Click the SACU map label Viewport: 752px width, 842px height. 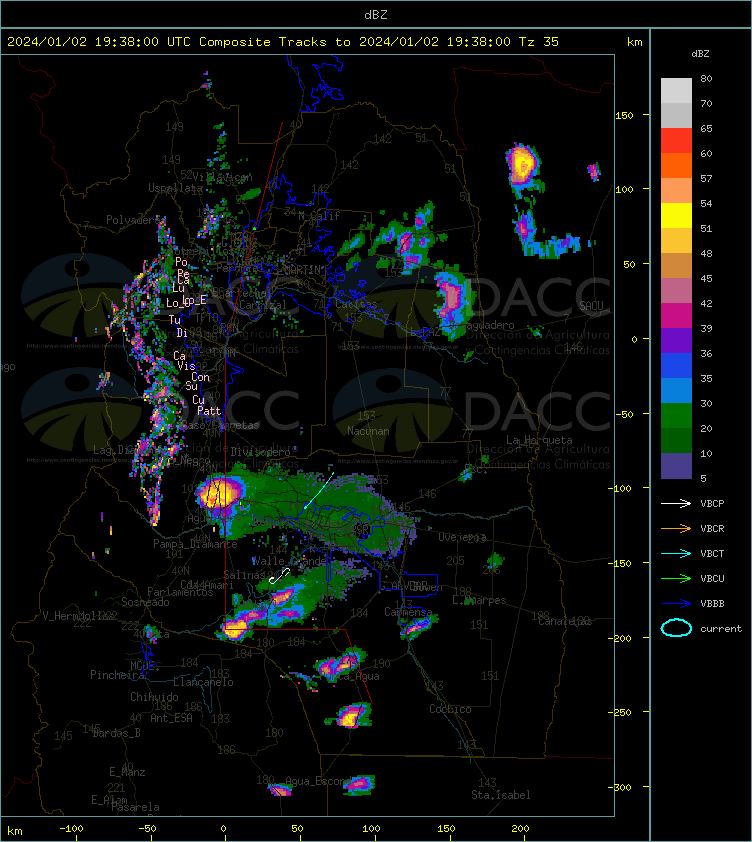[x=591, y=306]
